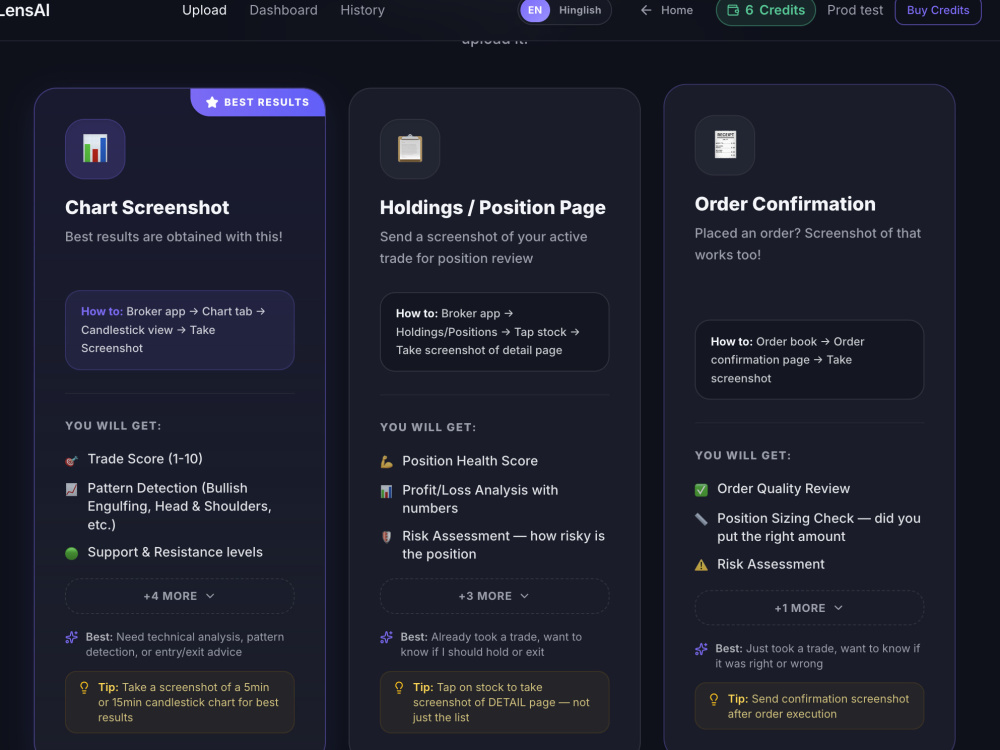Click the chart icon beside Pattern Detection

(x=71, y=489)
